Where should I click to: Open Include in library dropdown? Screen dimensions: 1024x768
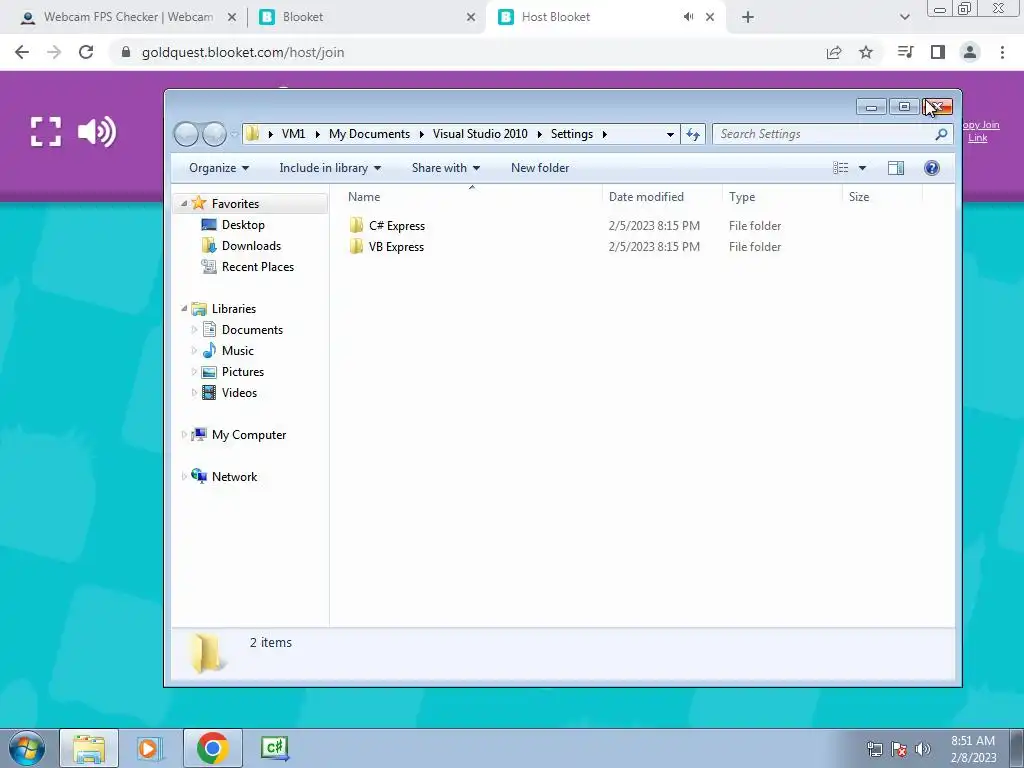coord(330,168)
